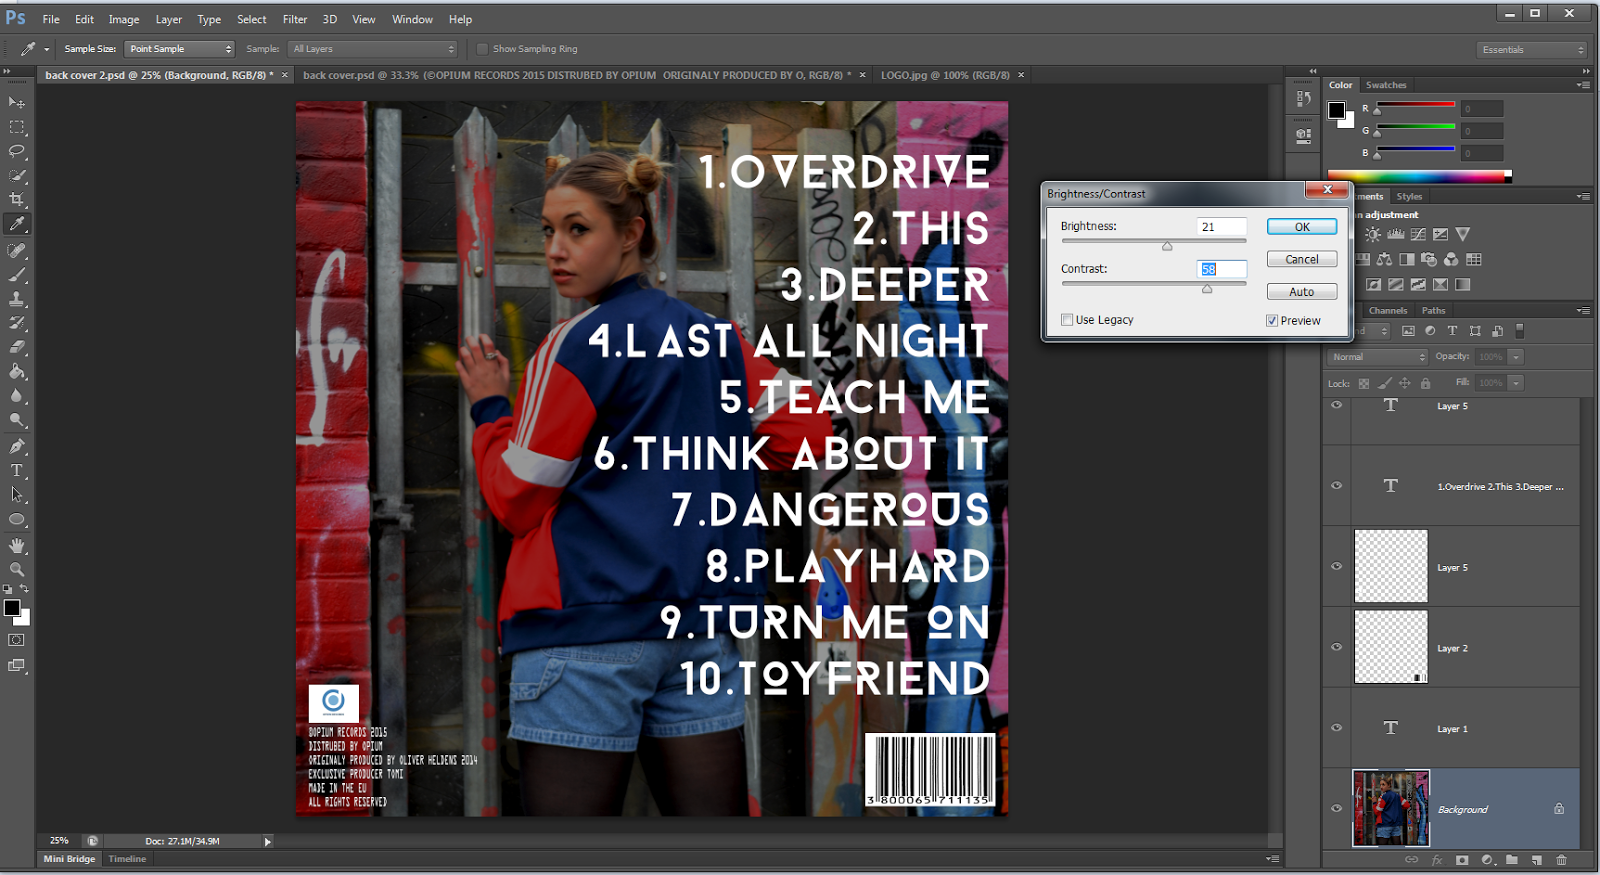
Task: Enable the Use Legacy checkbox
Action: [x=1067, y=320]
